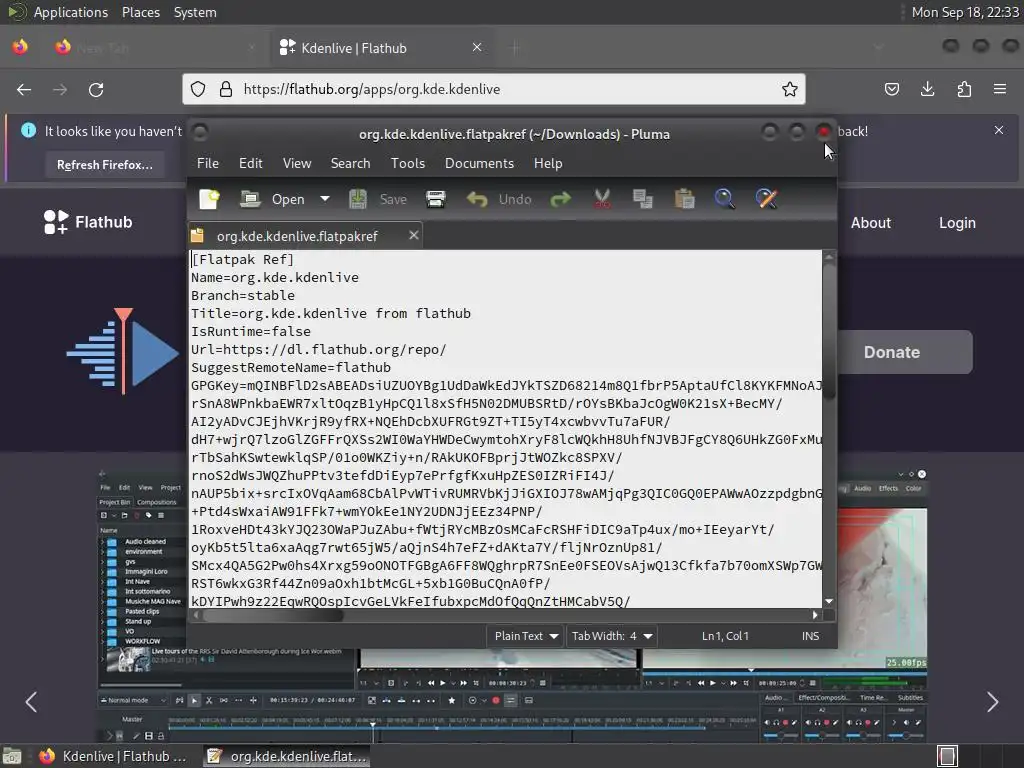This screenshot has height=768, width=1024.
Task: Open the Firefox hamburger menu
Action: point(1000,89)
